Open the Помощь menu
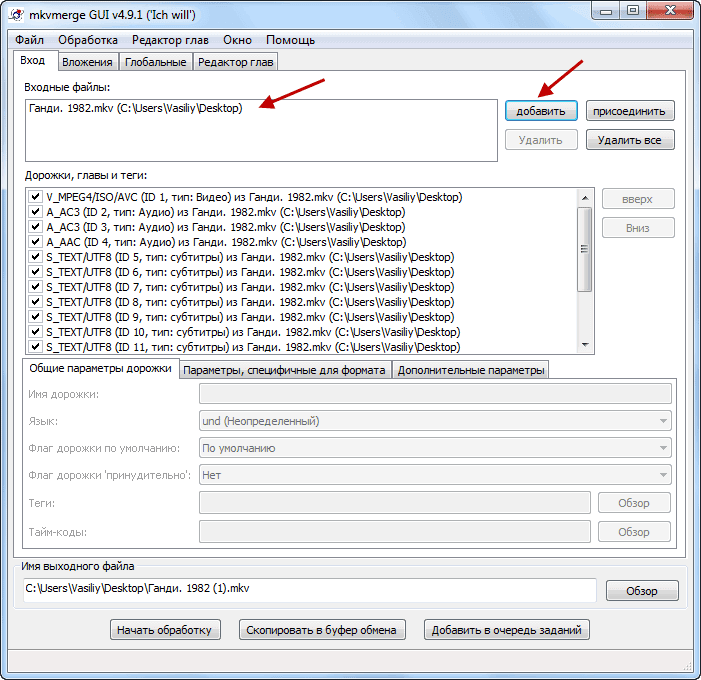The width and height of the screenshot is (701, 680). (291, 40)
